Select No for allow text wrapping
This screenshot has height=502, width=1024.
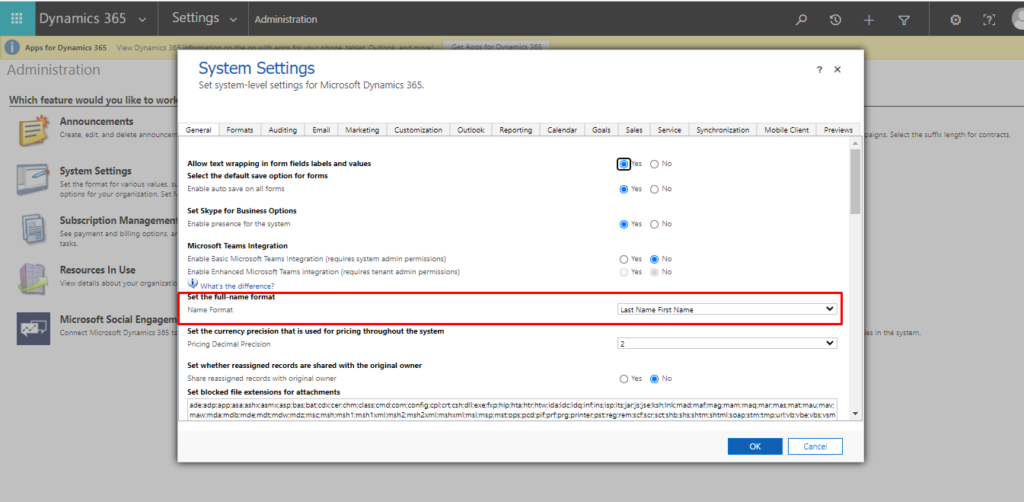coord(654,164)
